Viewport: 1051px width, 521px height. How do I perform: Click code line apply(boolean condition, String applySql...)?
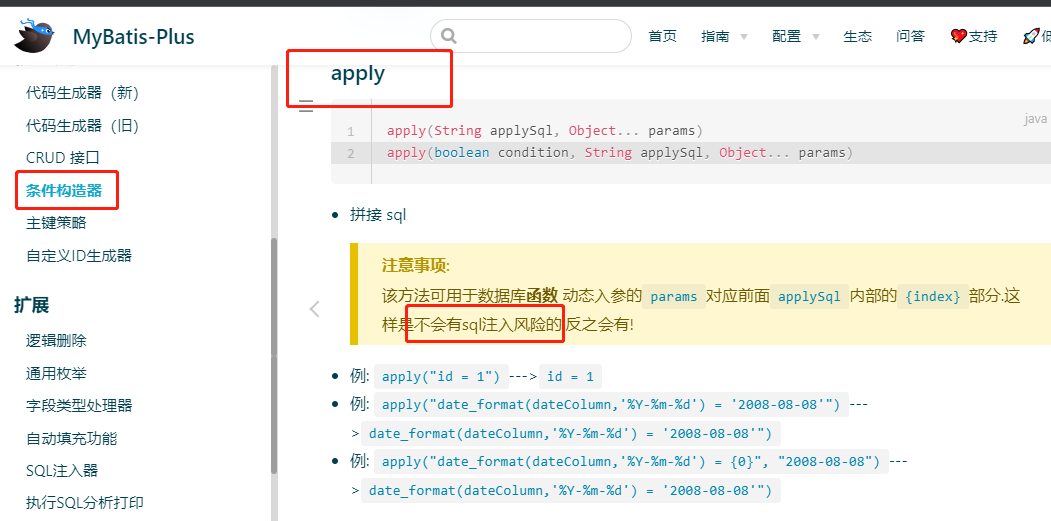(x=620, y=153)
